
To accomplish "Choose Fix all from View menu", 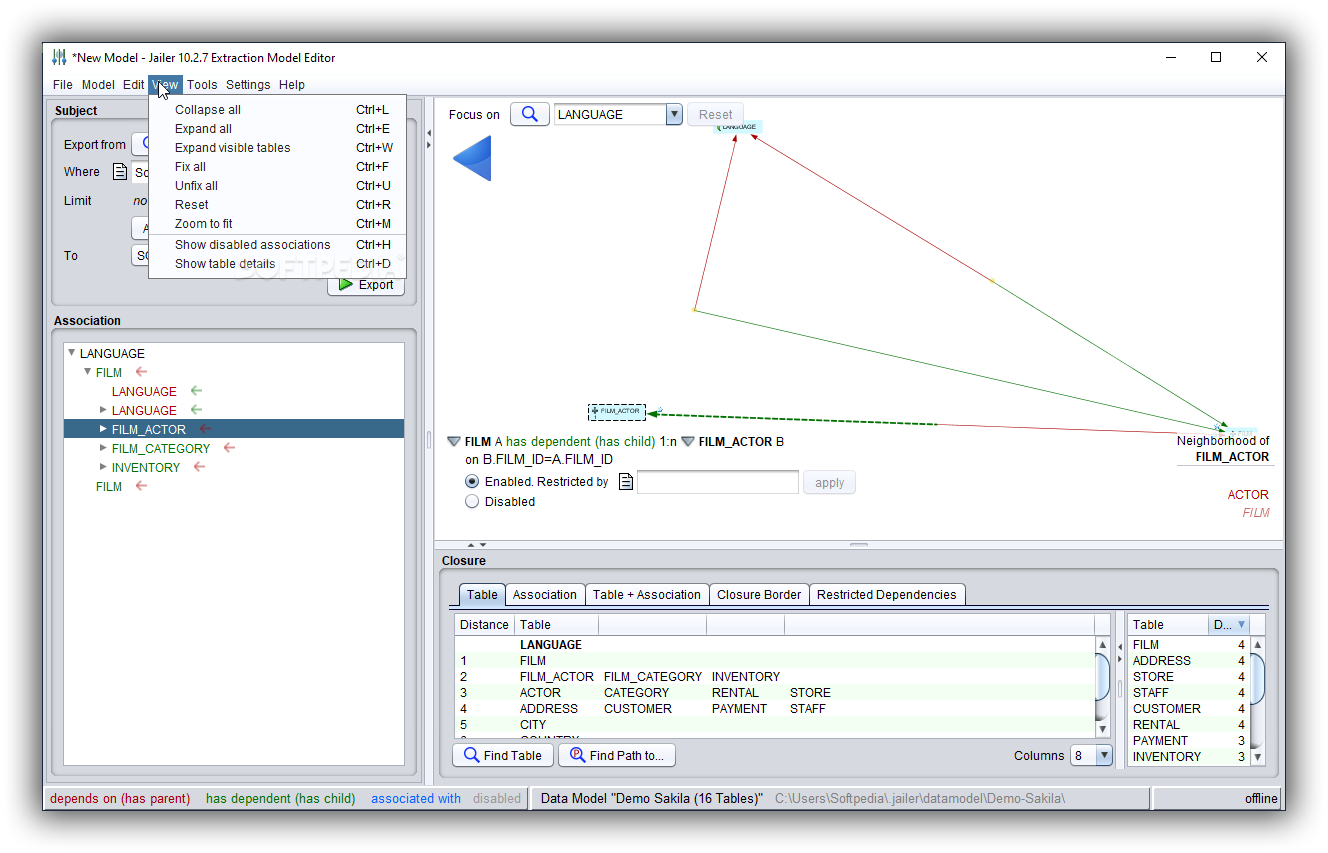I will point(277,167).
